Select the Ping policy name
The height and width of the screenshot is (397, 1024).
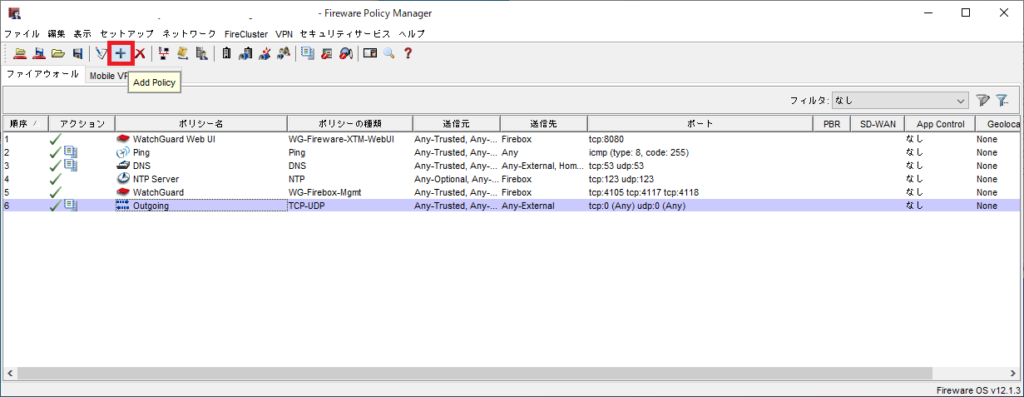click(x=141, y=153)
